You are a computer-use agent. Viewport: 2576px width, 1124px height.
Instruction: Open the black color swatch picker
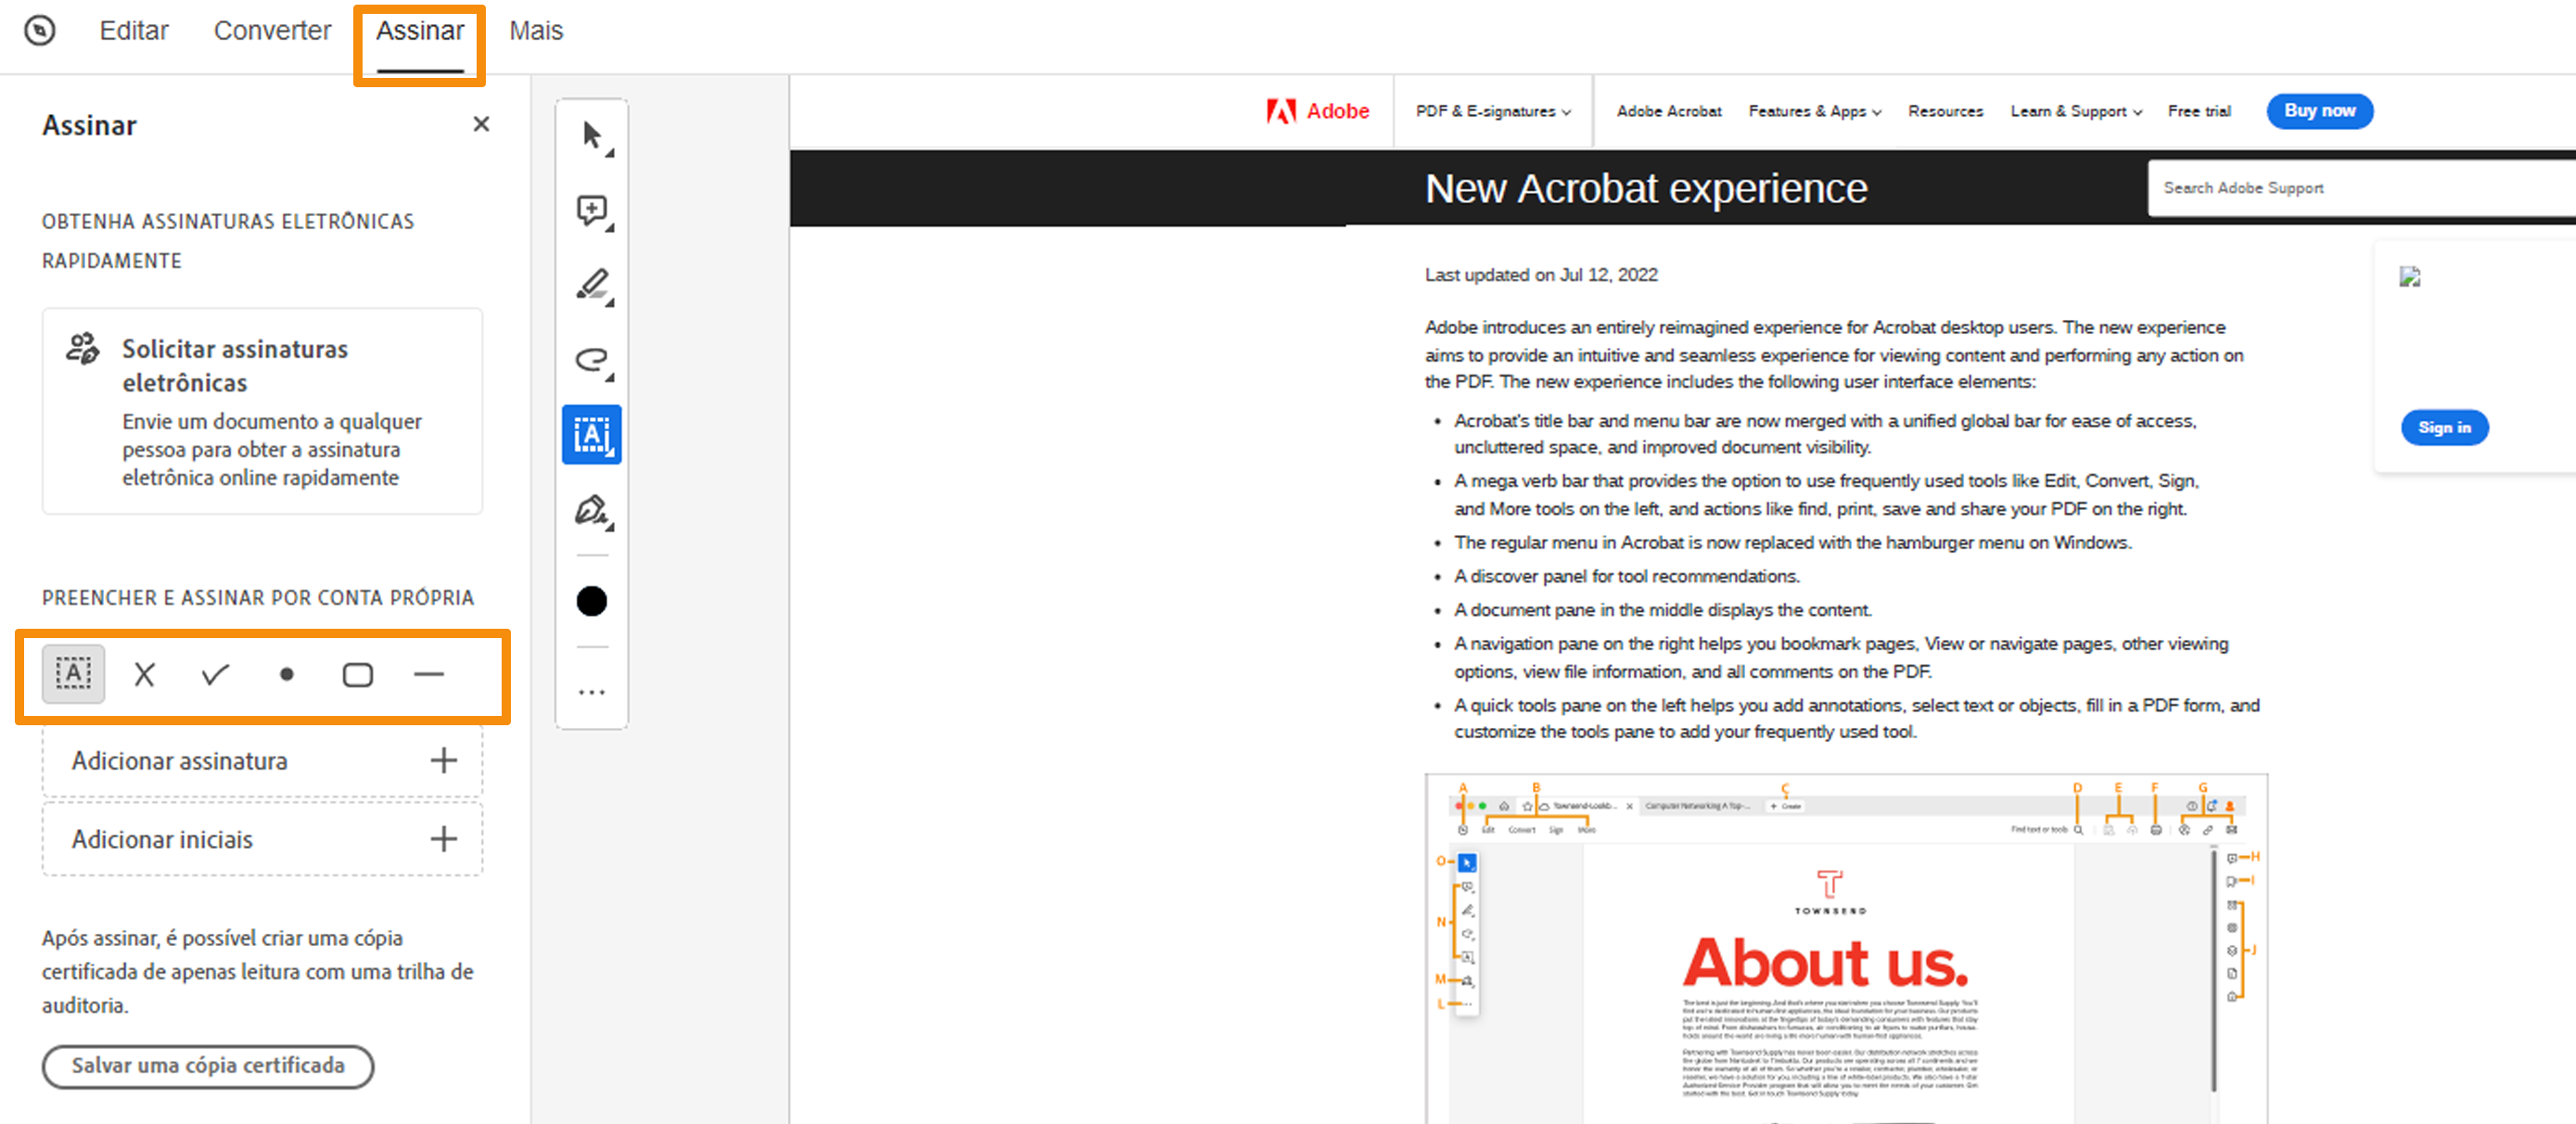tap(592, 601)
